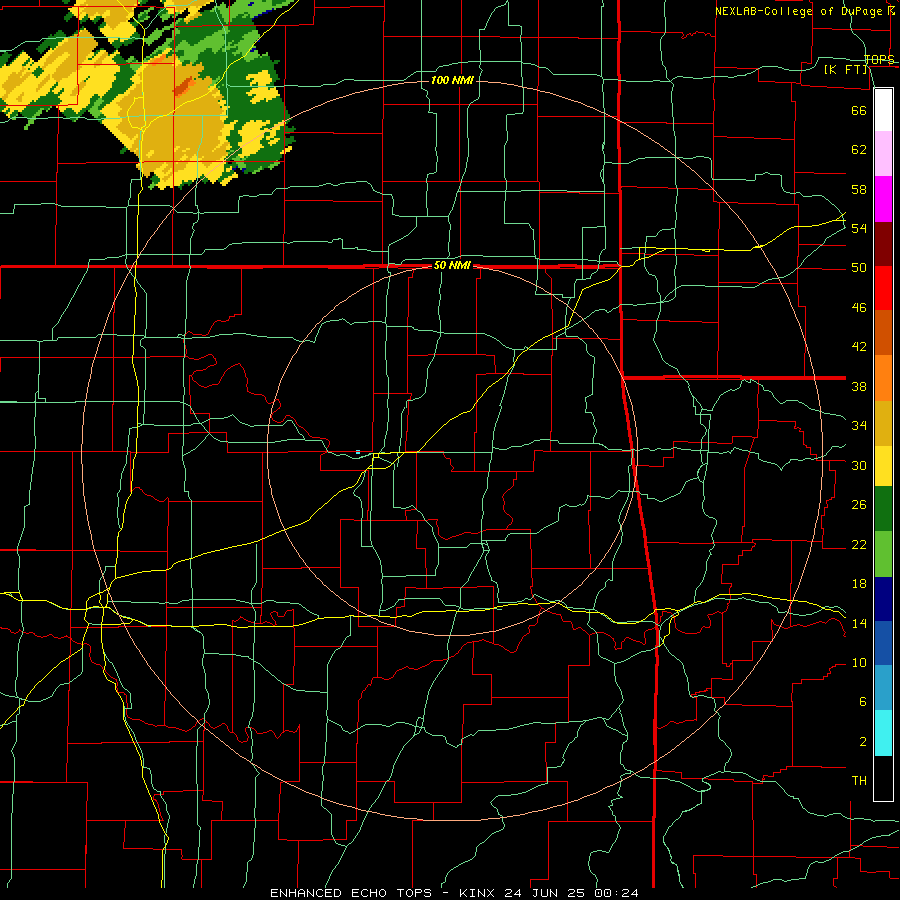
Task: Click the bright red legend swatch
Action: 883,288
